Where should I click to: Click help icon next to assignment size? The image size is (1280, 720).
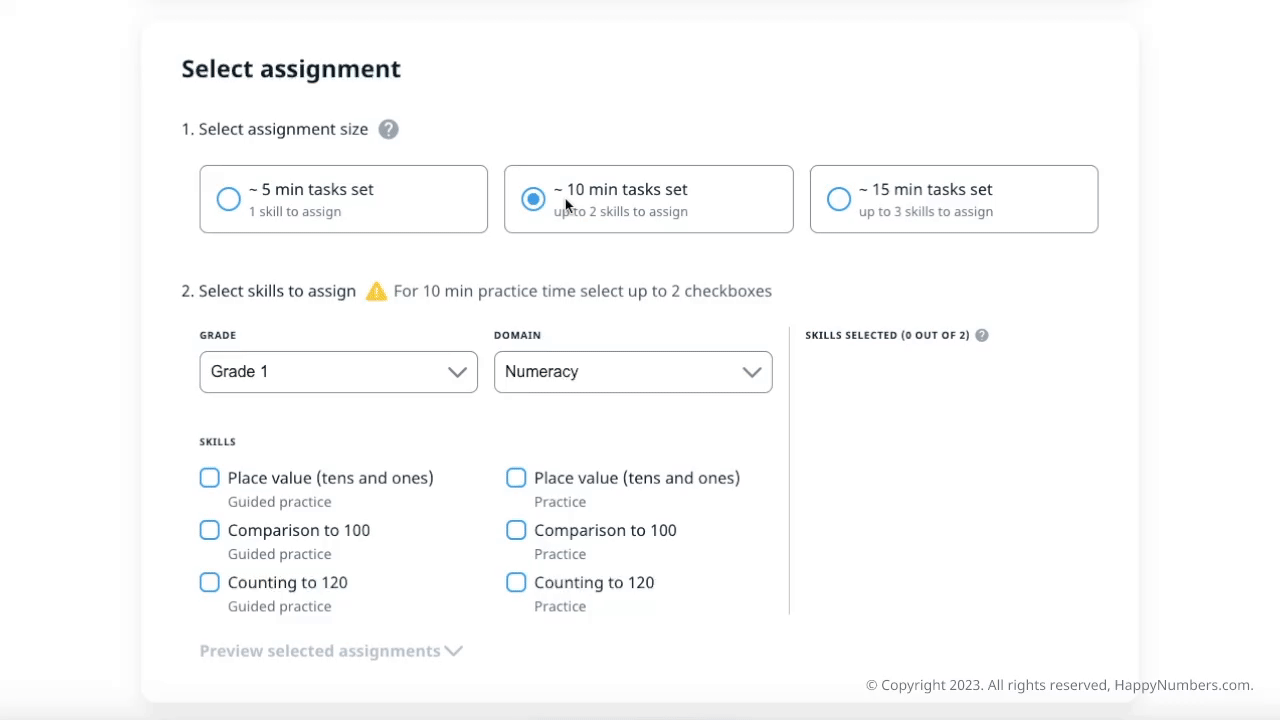click(388, 129)
